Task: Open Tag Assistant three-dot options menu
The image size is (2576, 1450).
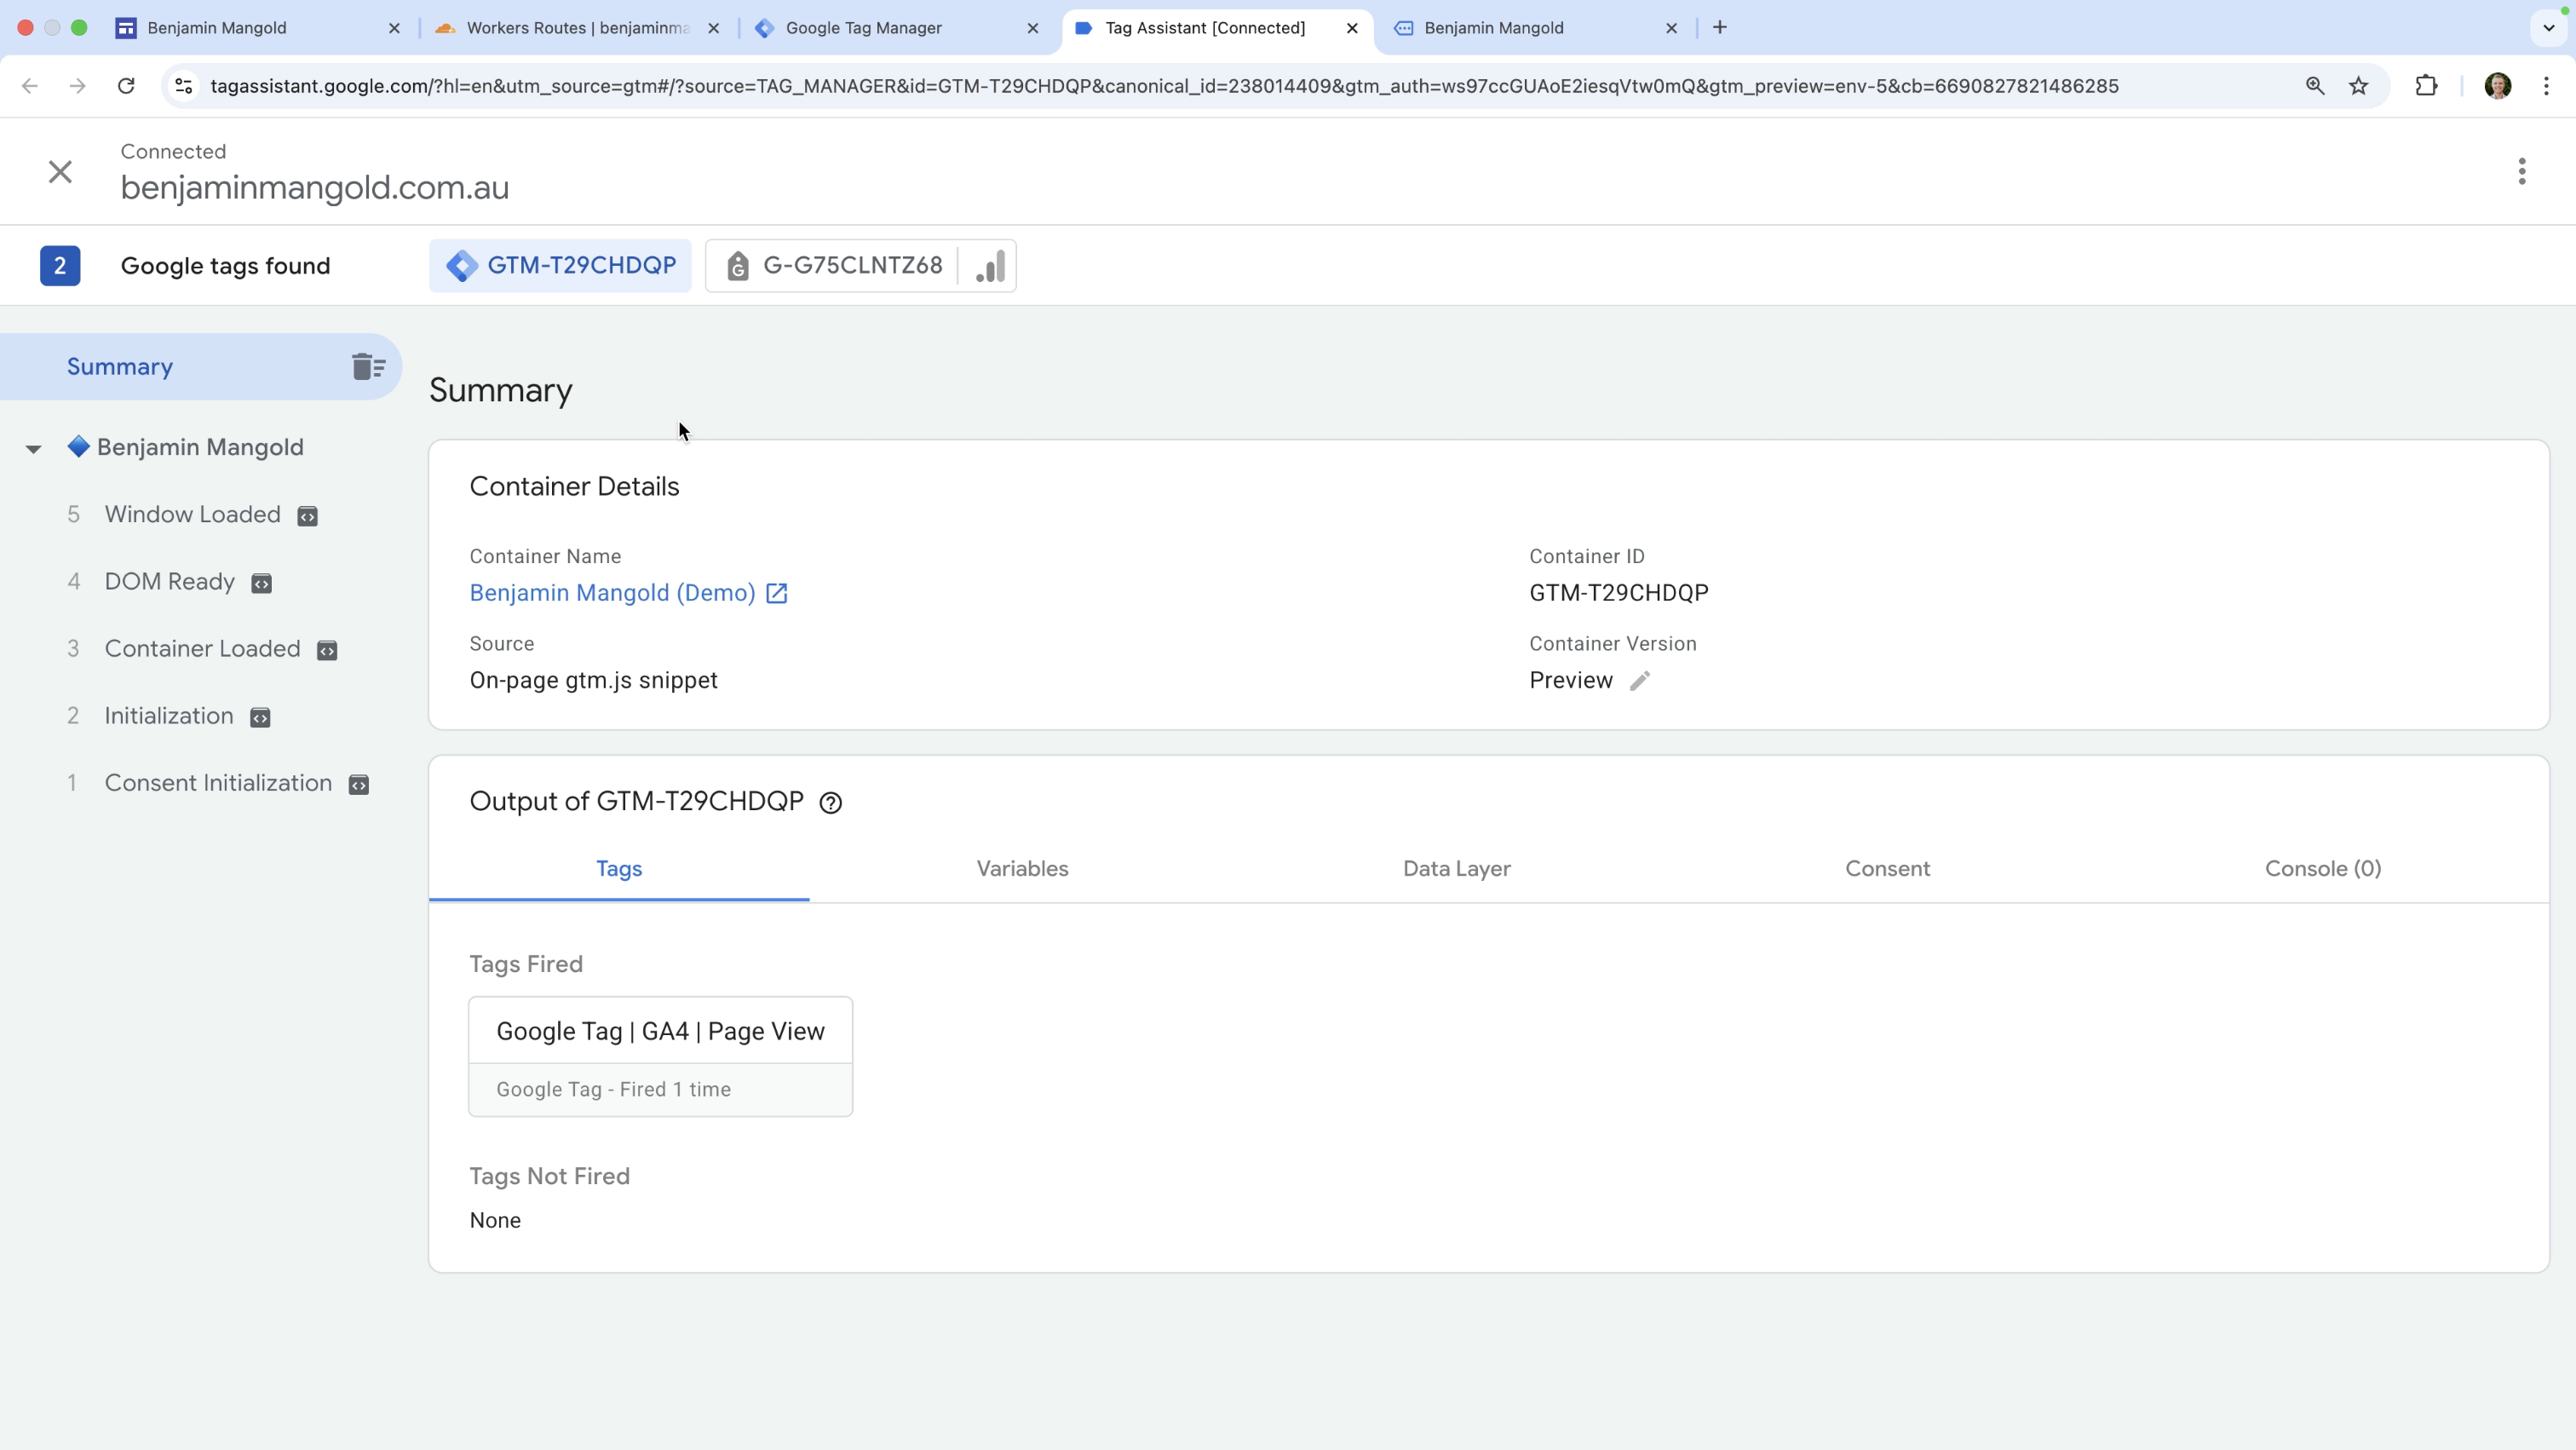Action: [x=2521, y=171]
